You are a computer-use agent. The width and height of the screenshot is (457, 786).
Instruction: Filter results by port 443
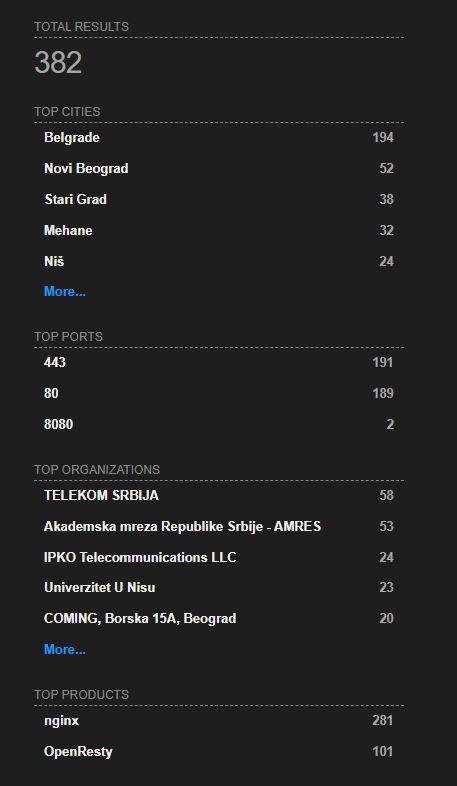(x=55, y=362)
